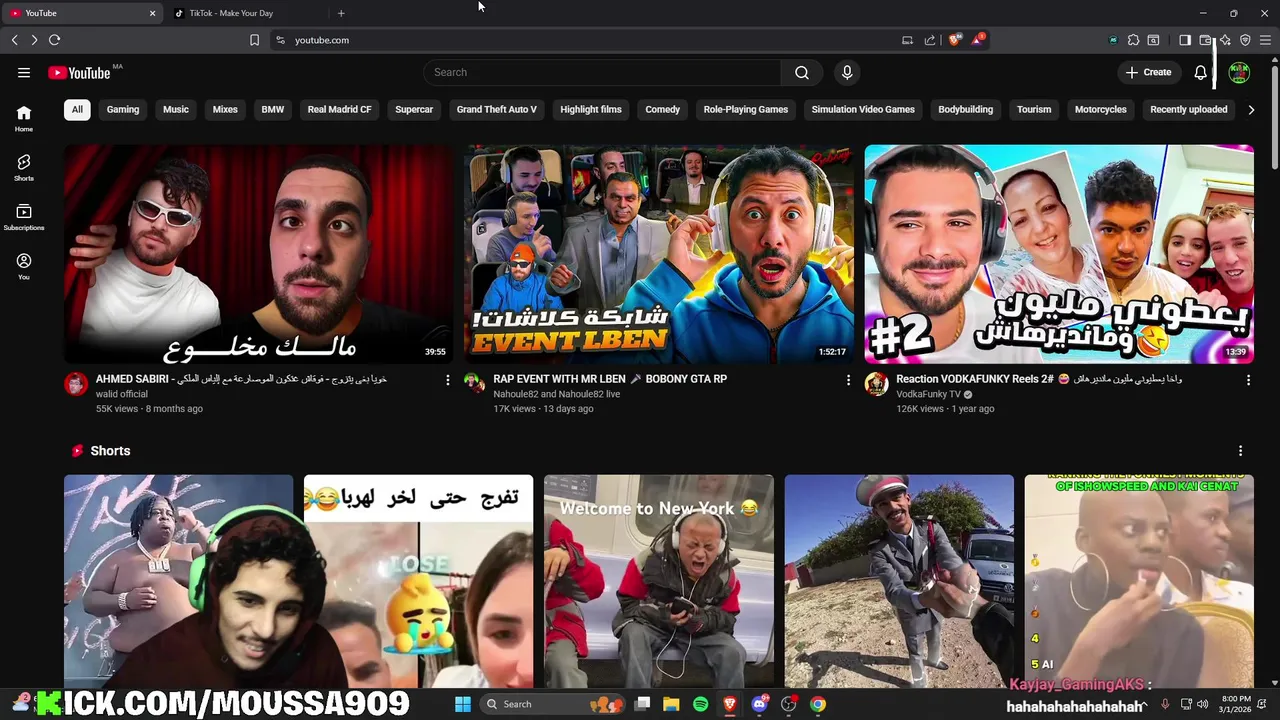Viewport: 1280px width, 720px height.
Task: Open Reaction VODKAFUNKY Reels video title
Action: pyautogui.click(x=1039, y=379)
